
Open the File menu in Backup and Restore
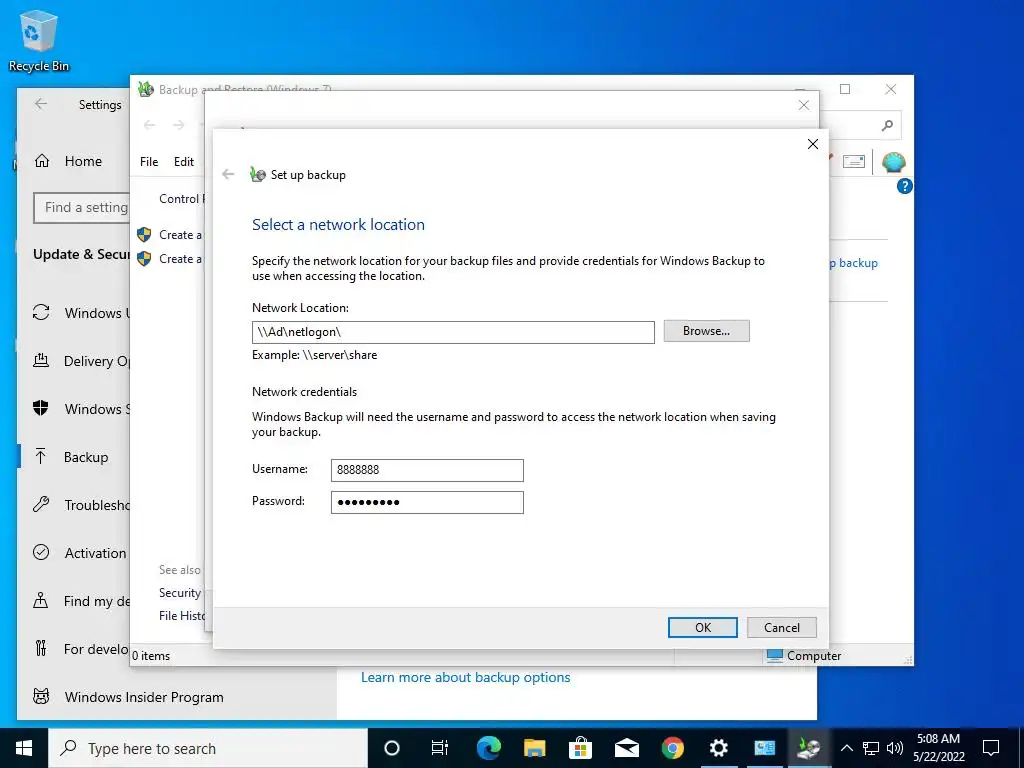click(x=149, y=161)
